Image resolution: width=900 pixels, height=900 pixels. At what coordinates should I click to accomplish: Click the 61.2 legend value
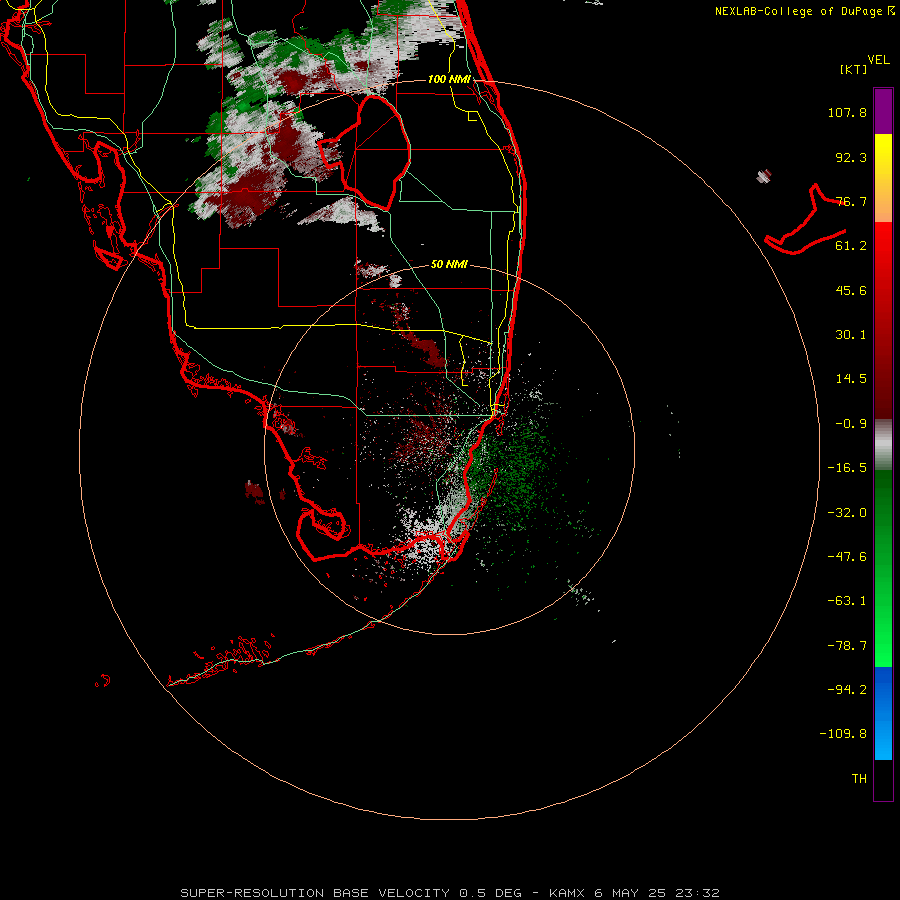(851, 246)
